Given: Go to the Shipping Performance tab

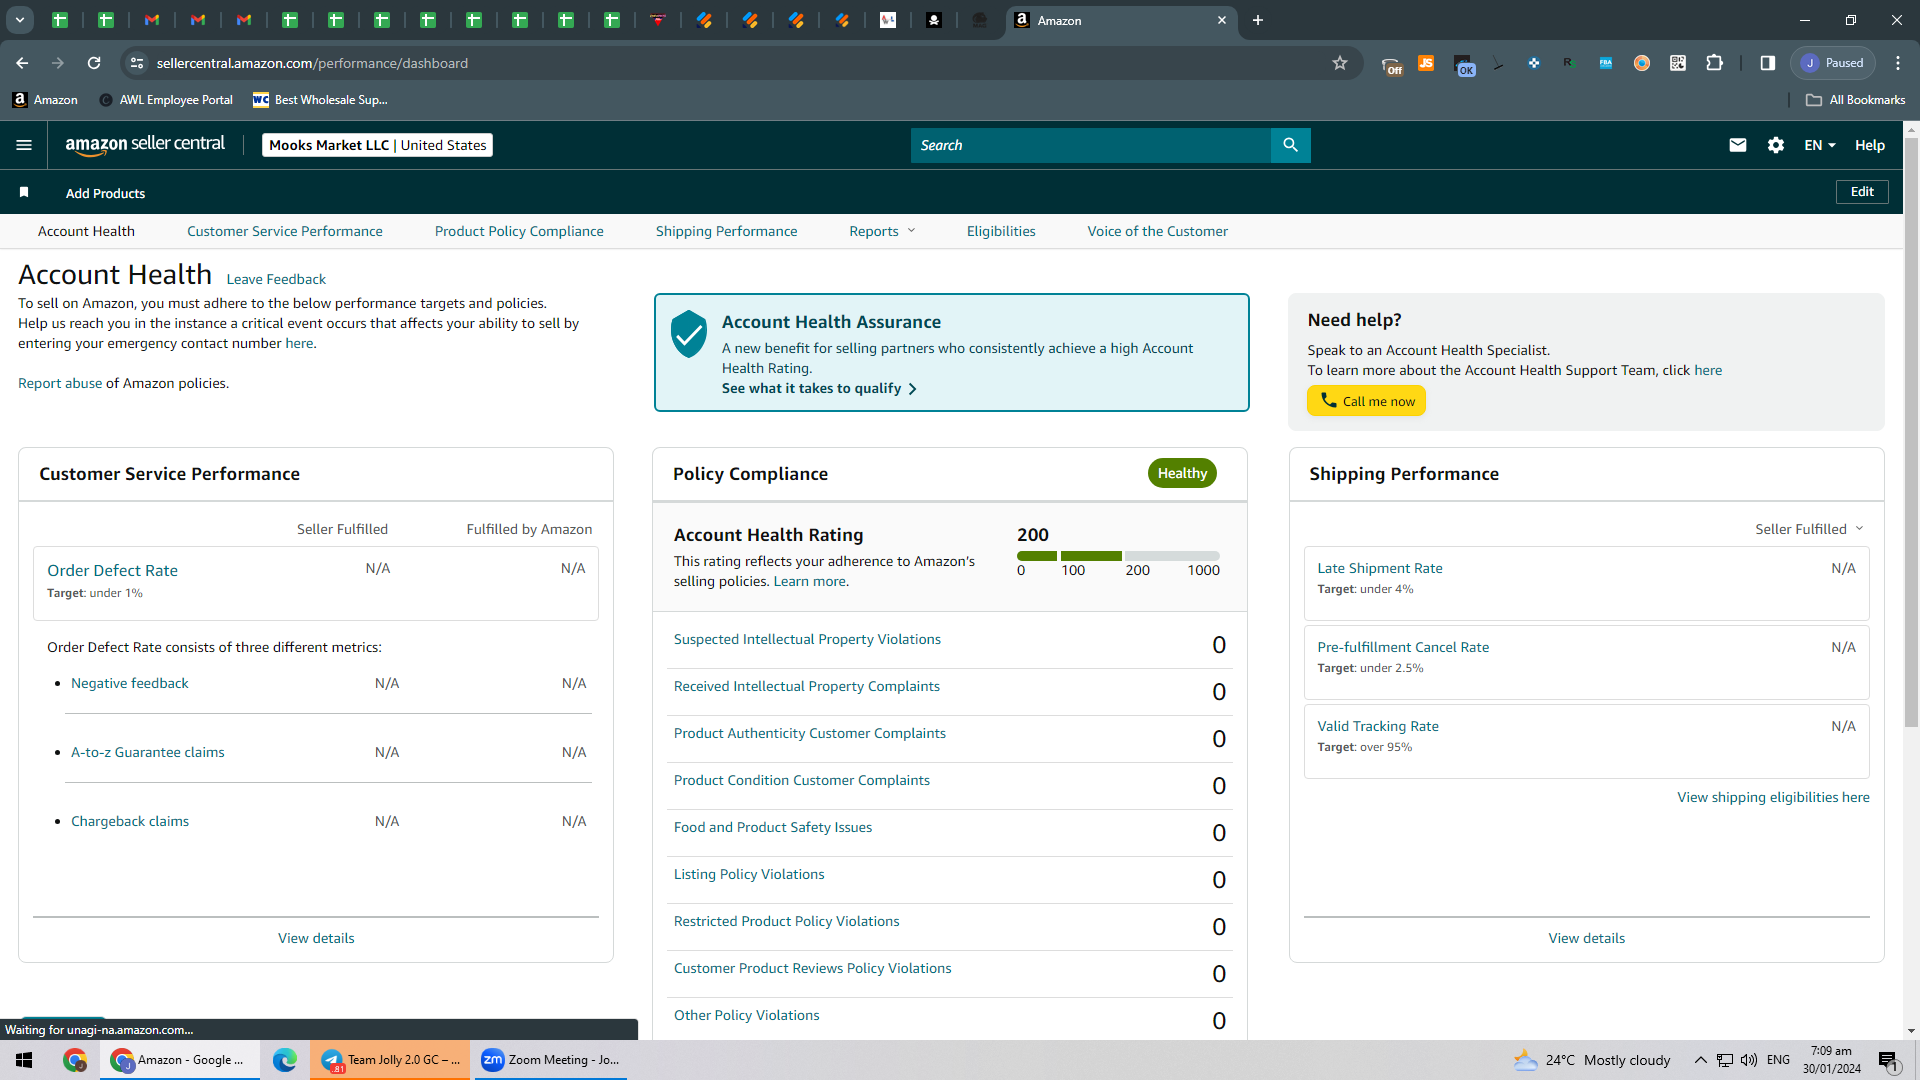Looking at the screenshot, I should 727,231.
